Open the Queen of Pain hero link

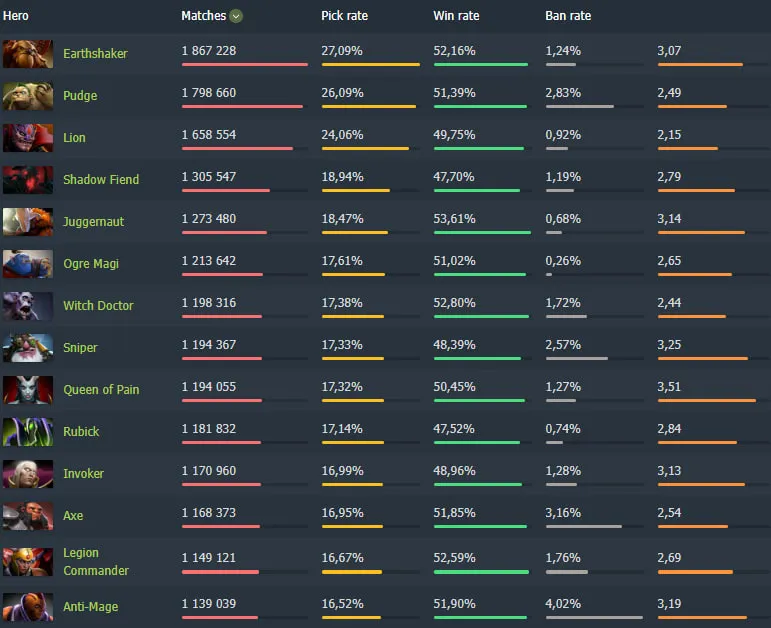tap(101, 390)
